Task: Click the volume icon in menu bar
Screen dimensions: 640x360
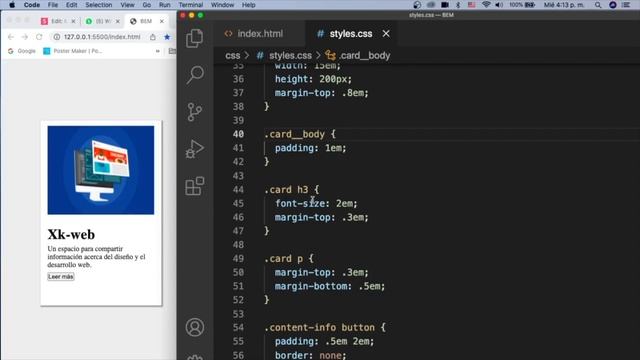Action: [x=499, y=5]
